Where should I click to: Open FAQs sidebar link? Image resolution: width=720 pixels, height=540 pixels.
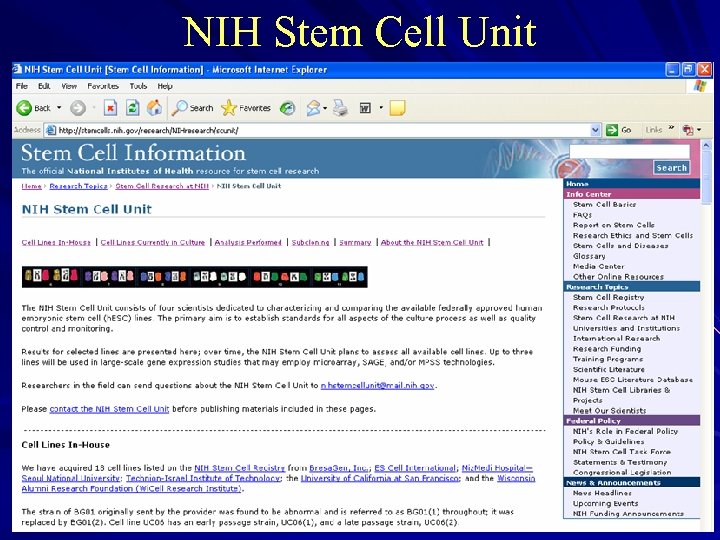582,215
